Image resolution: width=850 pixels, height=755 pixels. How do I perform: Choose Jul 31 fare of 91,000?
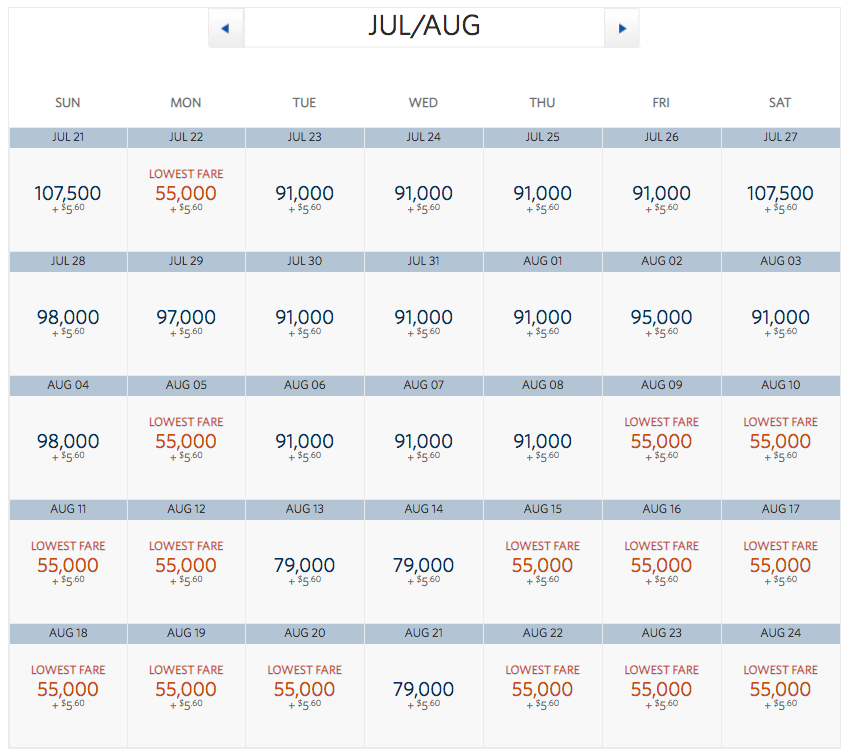423,318
